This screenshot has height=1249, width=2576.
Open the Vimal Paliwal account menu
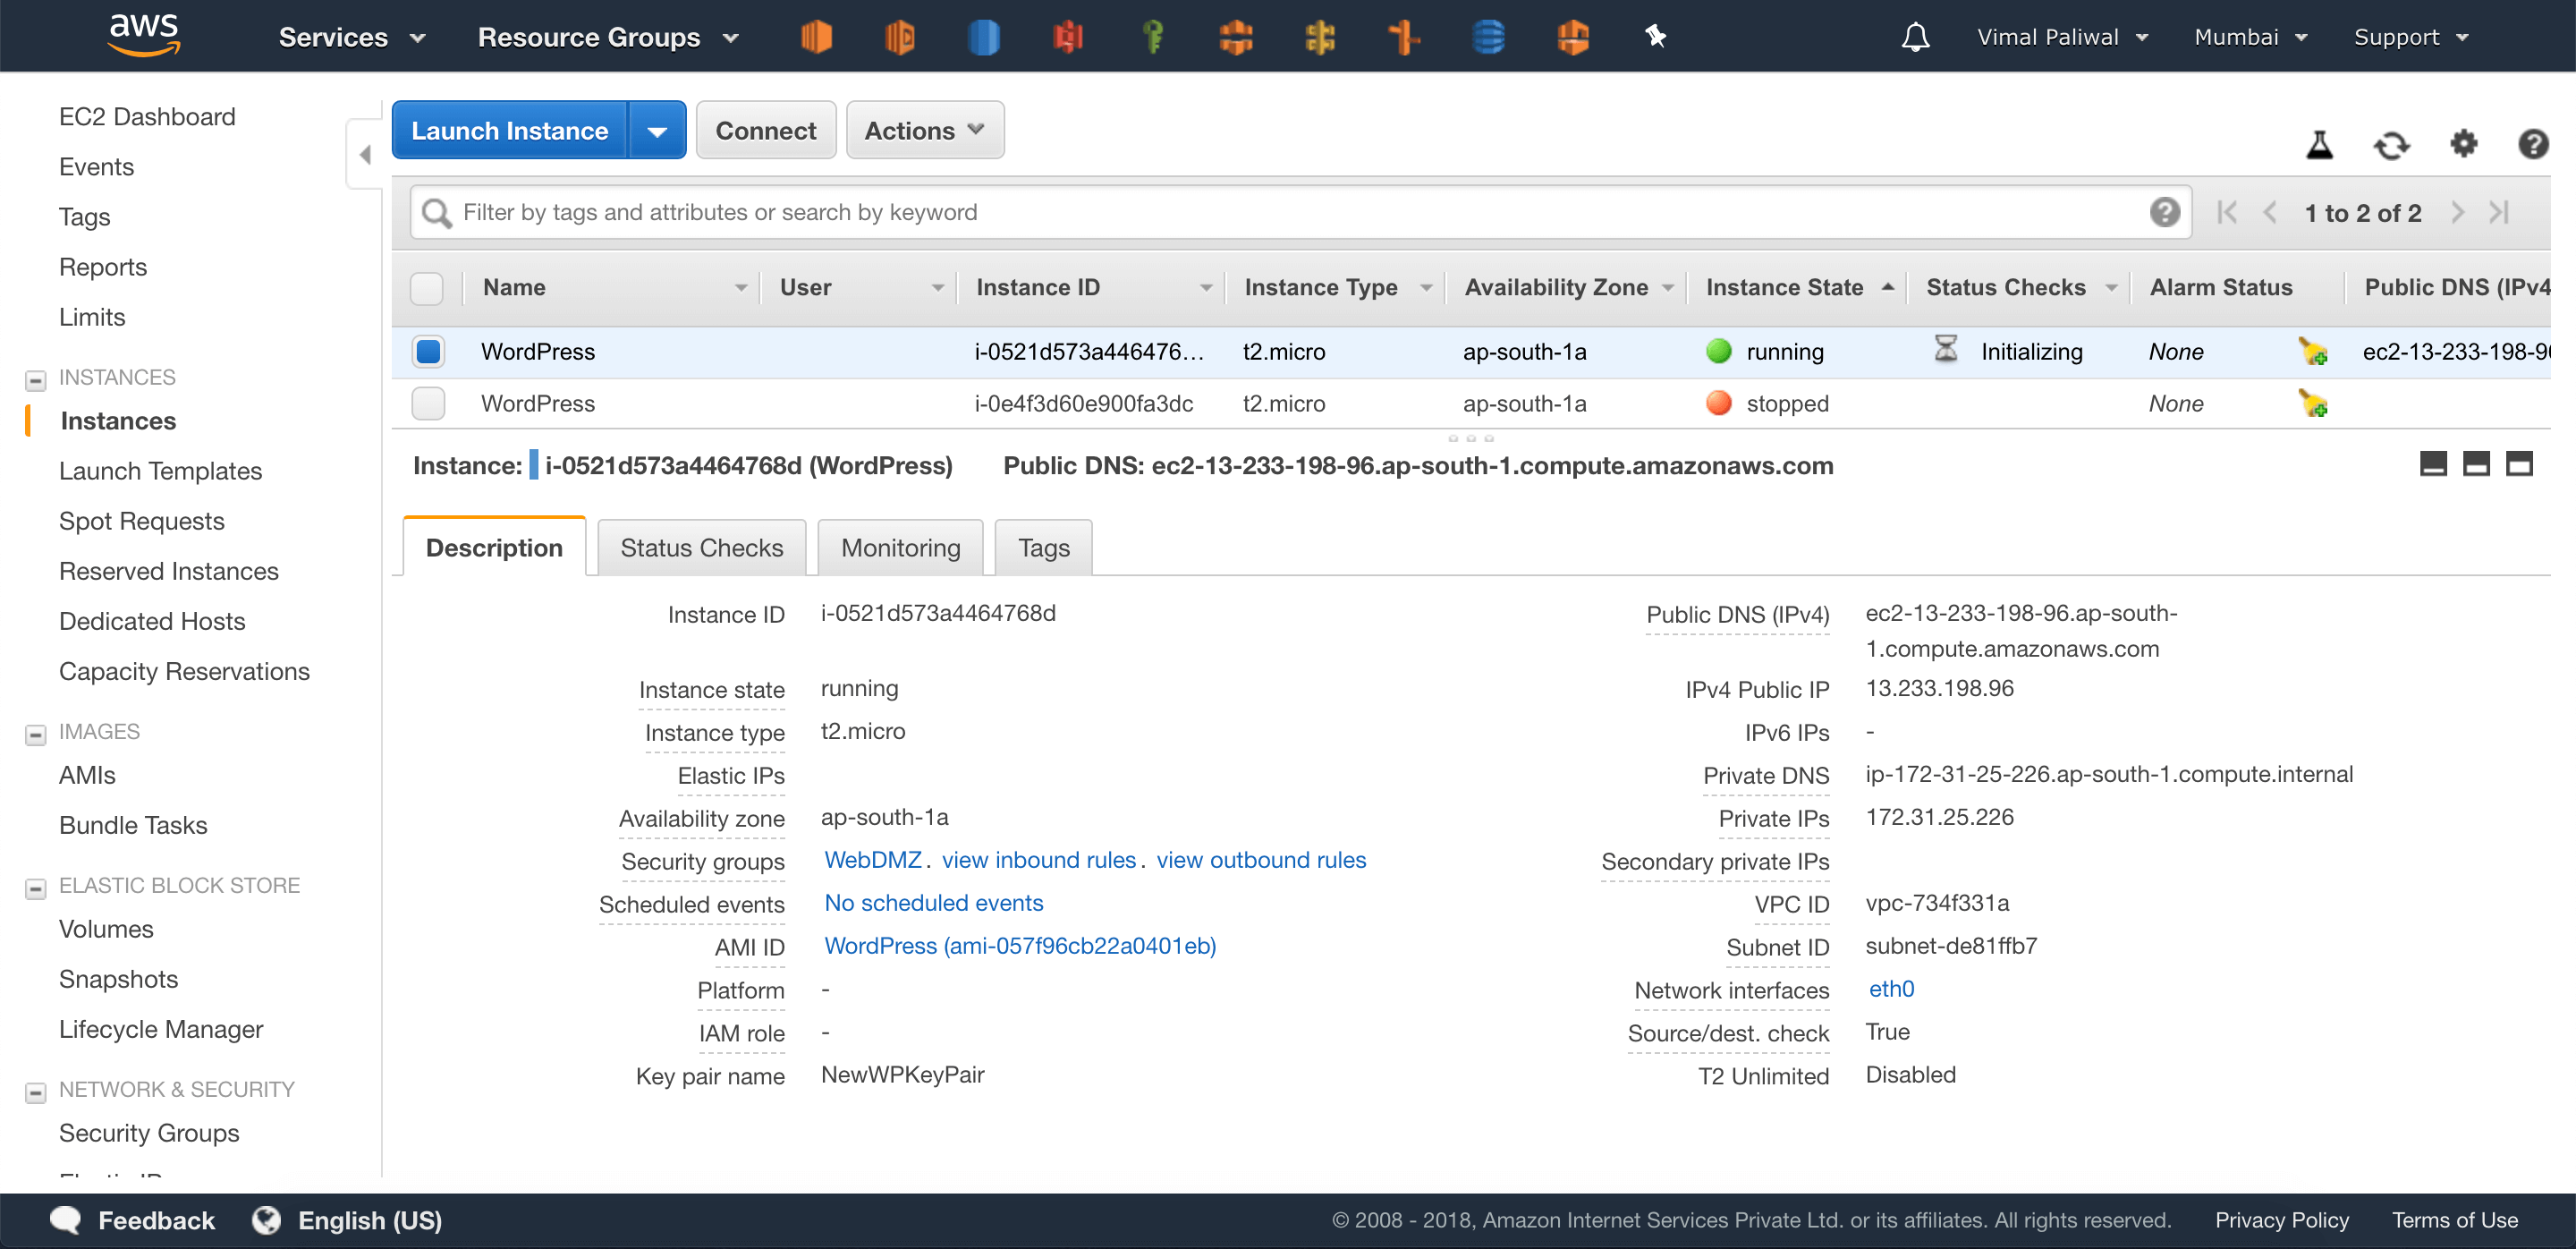pos(2063,38)
